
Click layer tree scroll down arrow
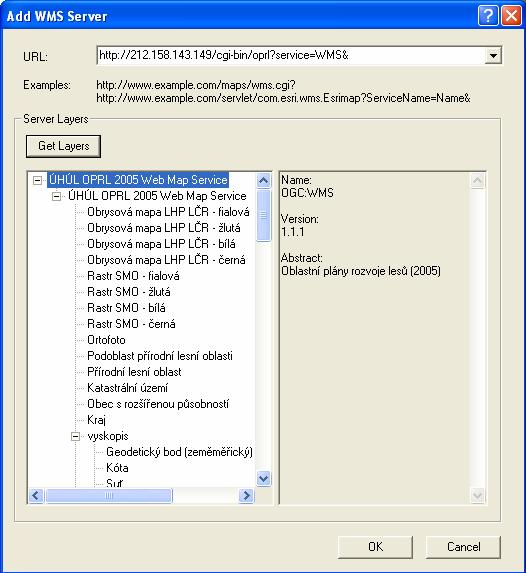coord(264,478)
